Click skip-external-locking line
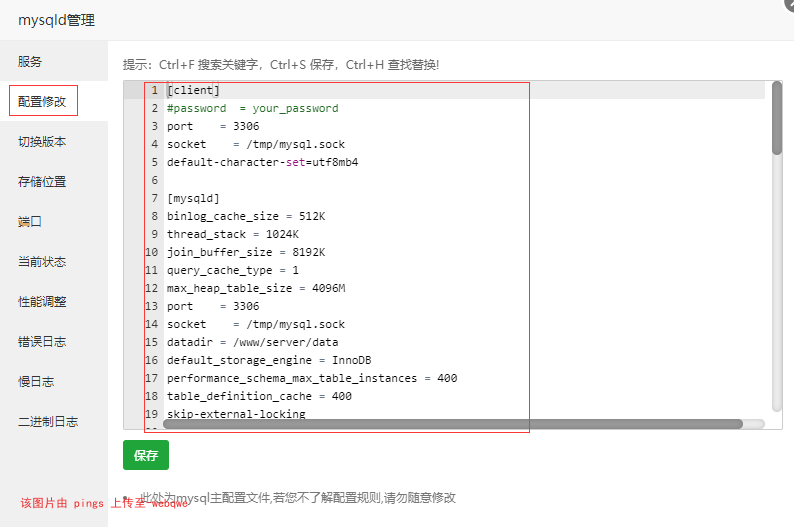The image size is (794, 527). click(x=236, y=414)
